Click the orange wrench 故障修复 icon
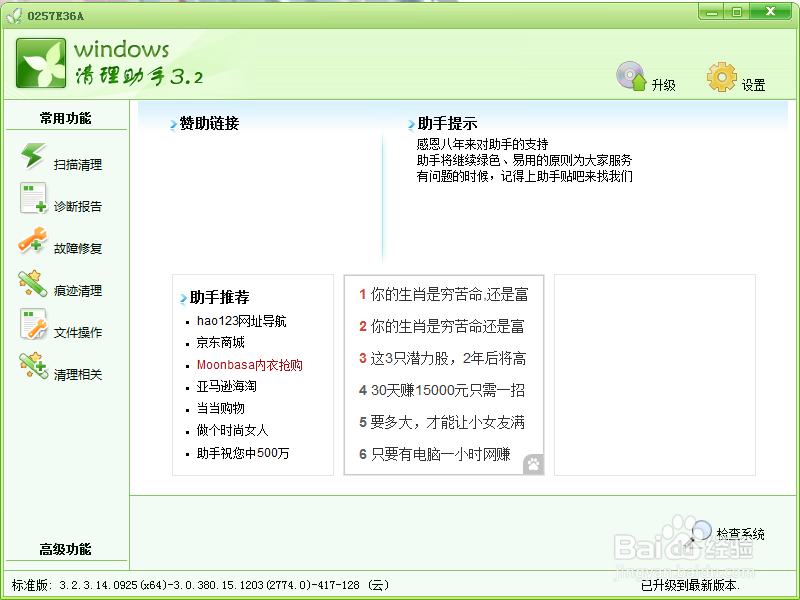Screen dimensions: 800x600 (x=33, y=240)
